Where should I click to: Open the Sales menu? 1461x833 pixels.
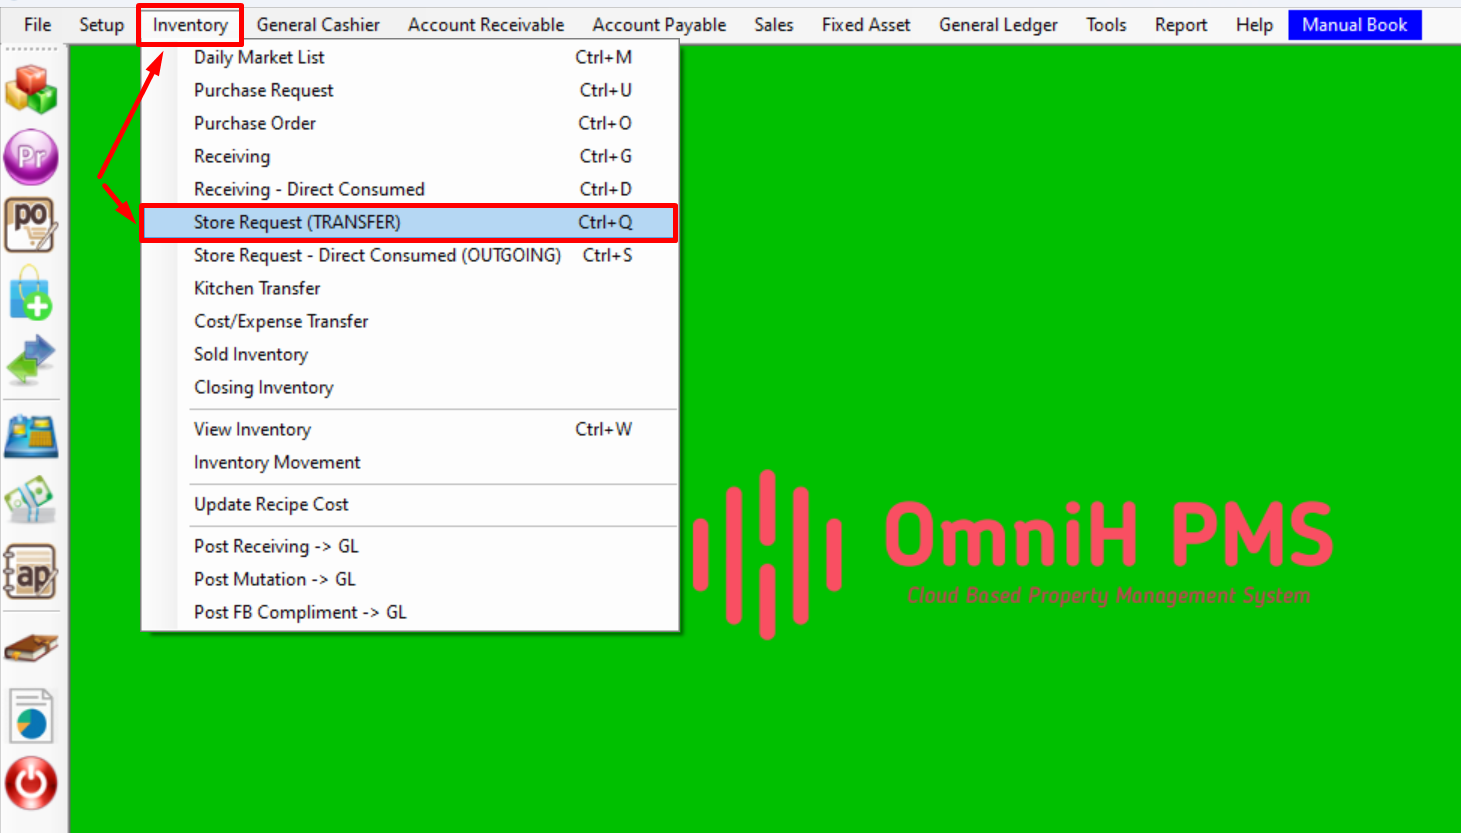pos(774,25)
